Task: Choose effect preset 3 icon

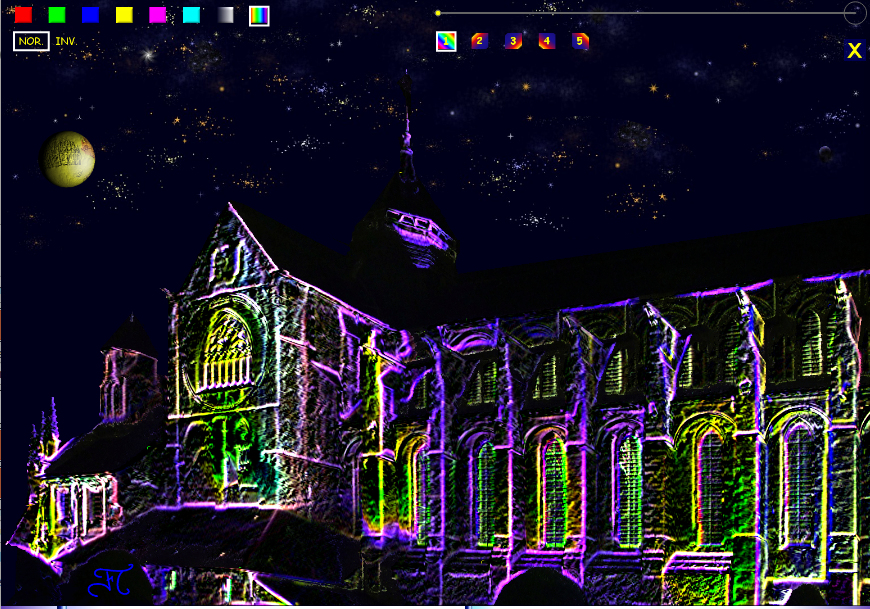Action: pos(513,41)
